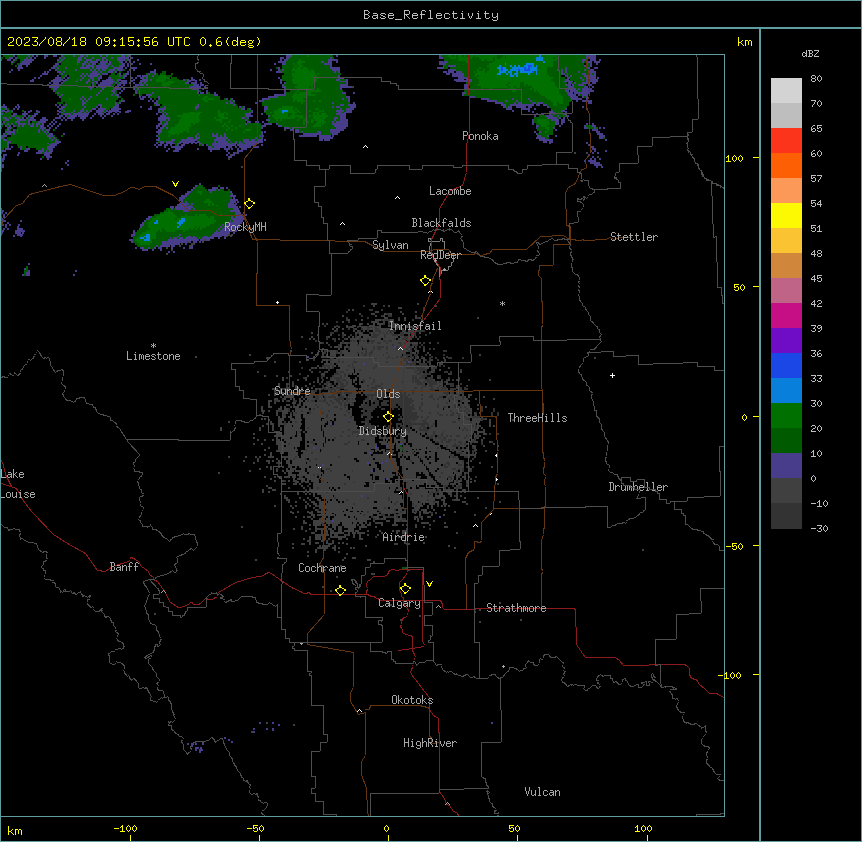
Task: Select the HighRiver label
Action: coord(429,743)
